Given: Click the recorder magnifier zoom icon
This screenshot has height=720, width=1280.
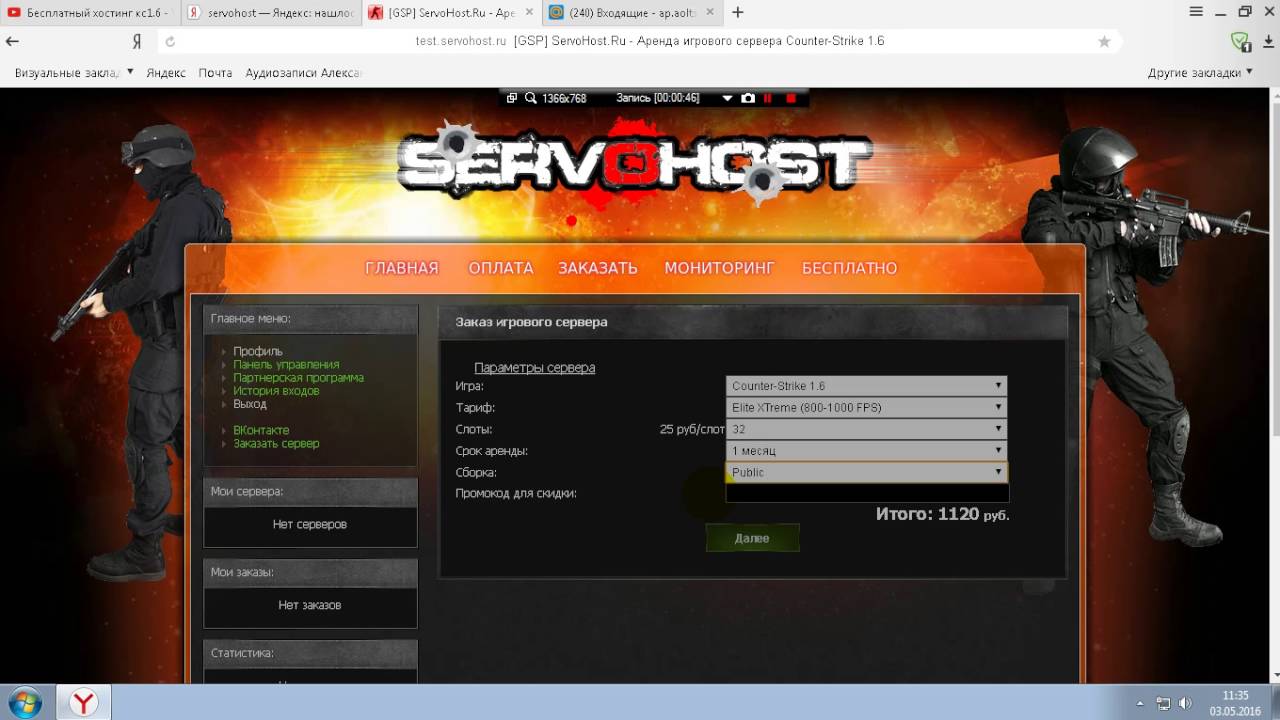Looking at the screenshot, I should 531,98.
